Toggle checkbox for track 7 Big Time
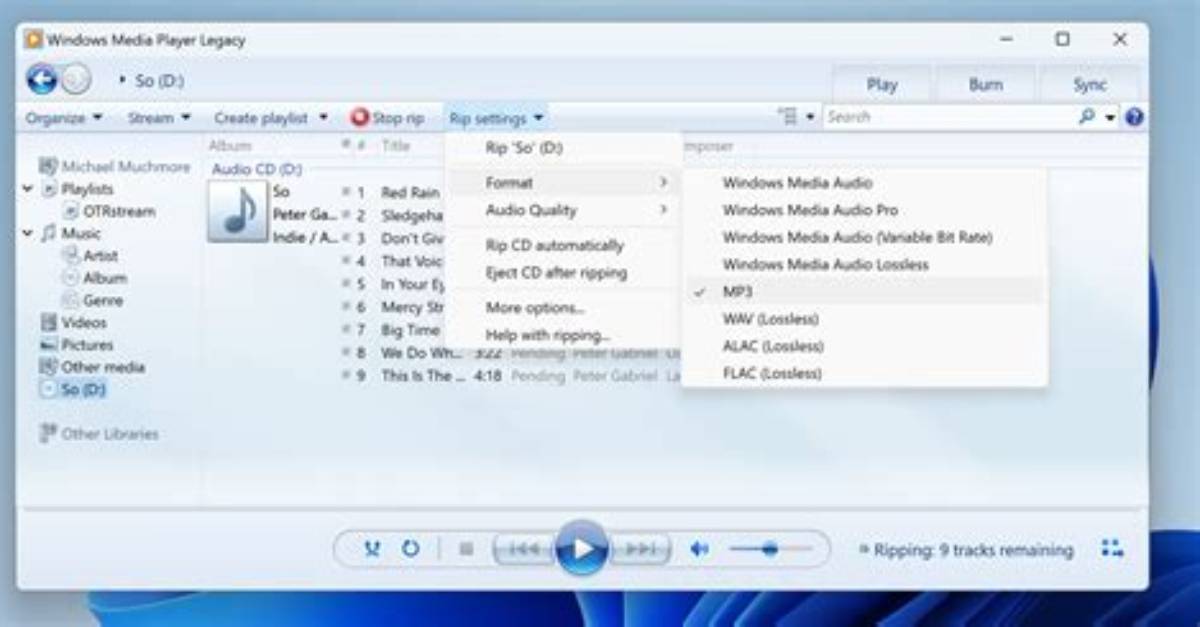 pyautogui.click(x=347, y=330)
